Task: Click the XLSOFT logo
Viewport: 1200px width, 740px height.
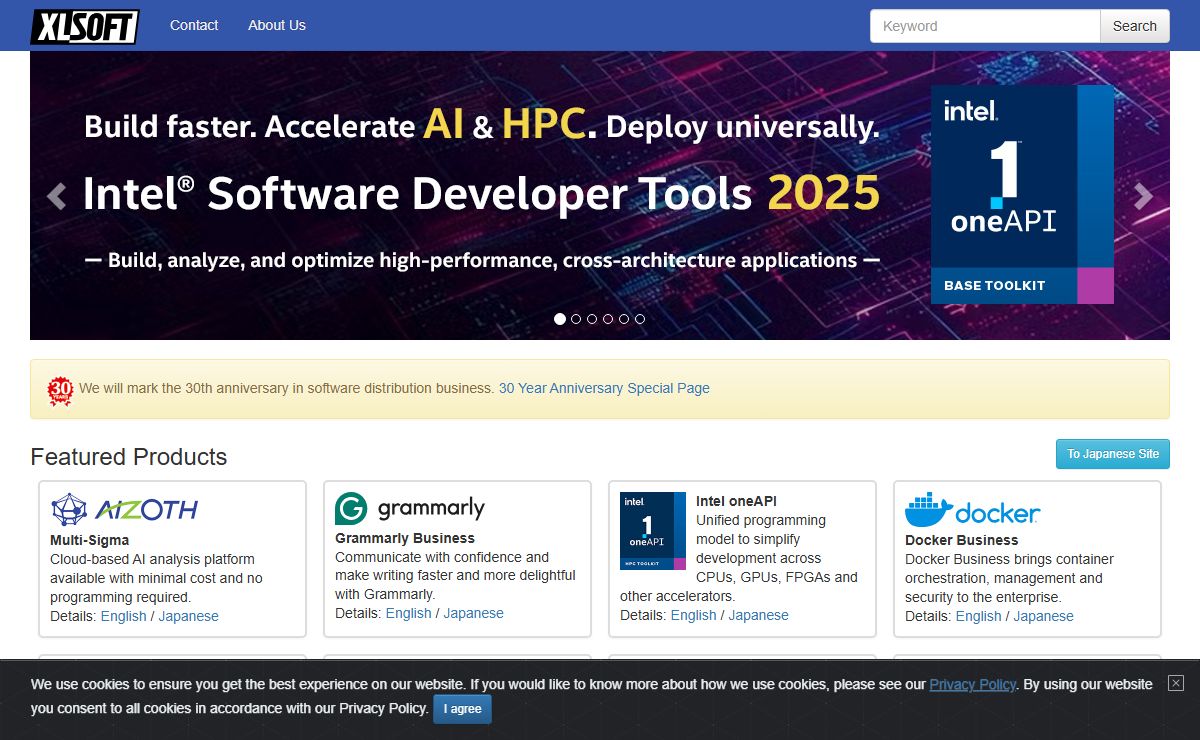Action: (85, 26)
